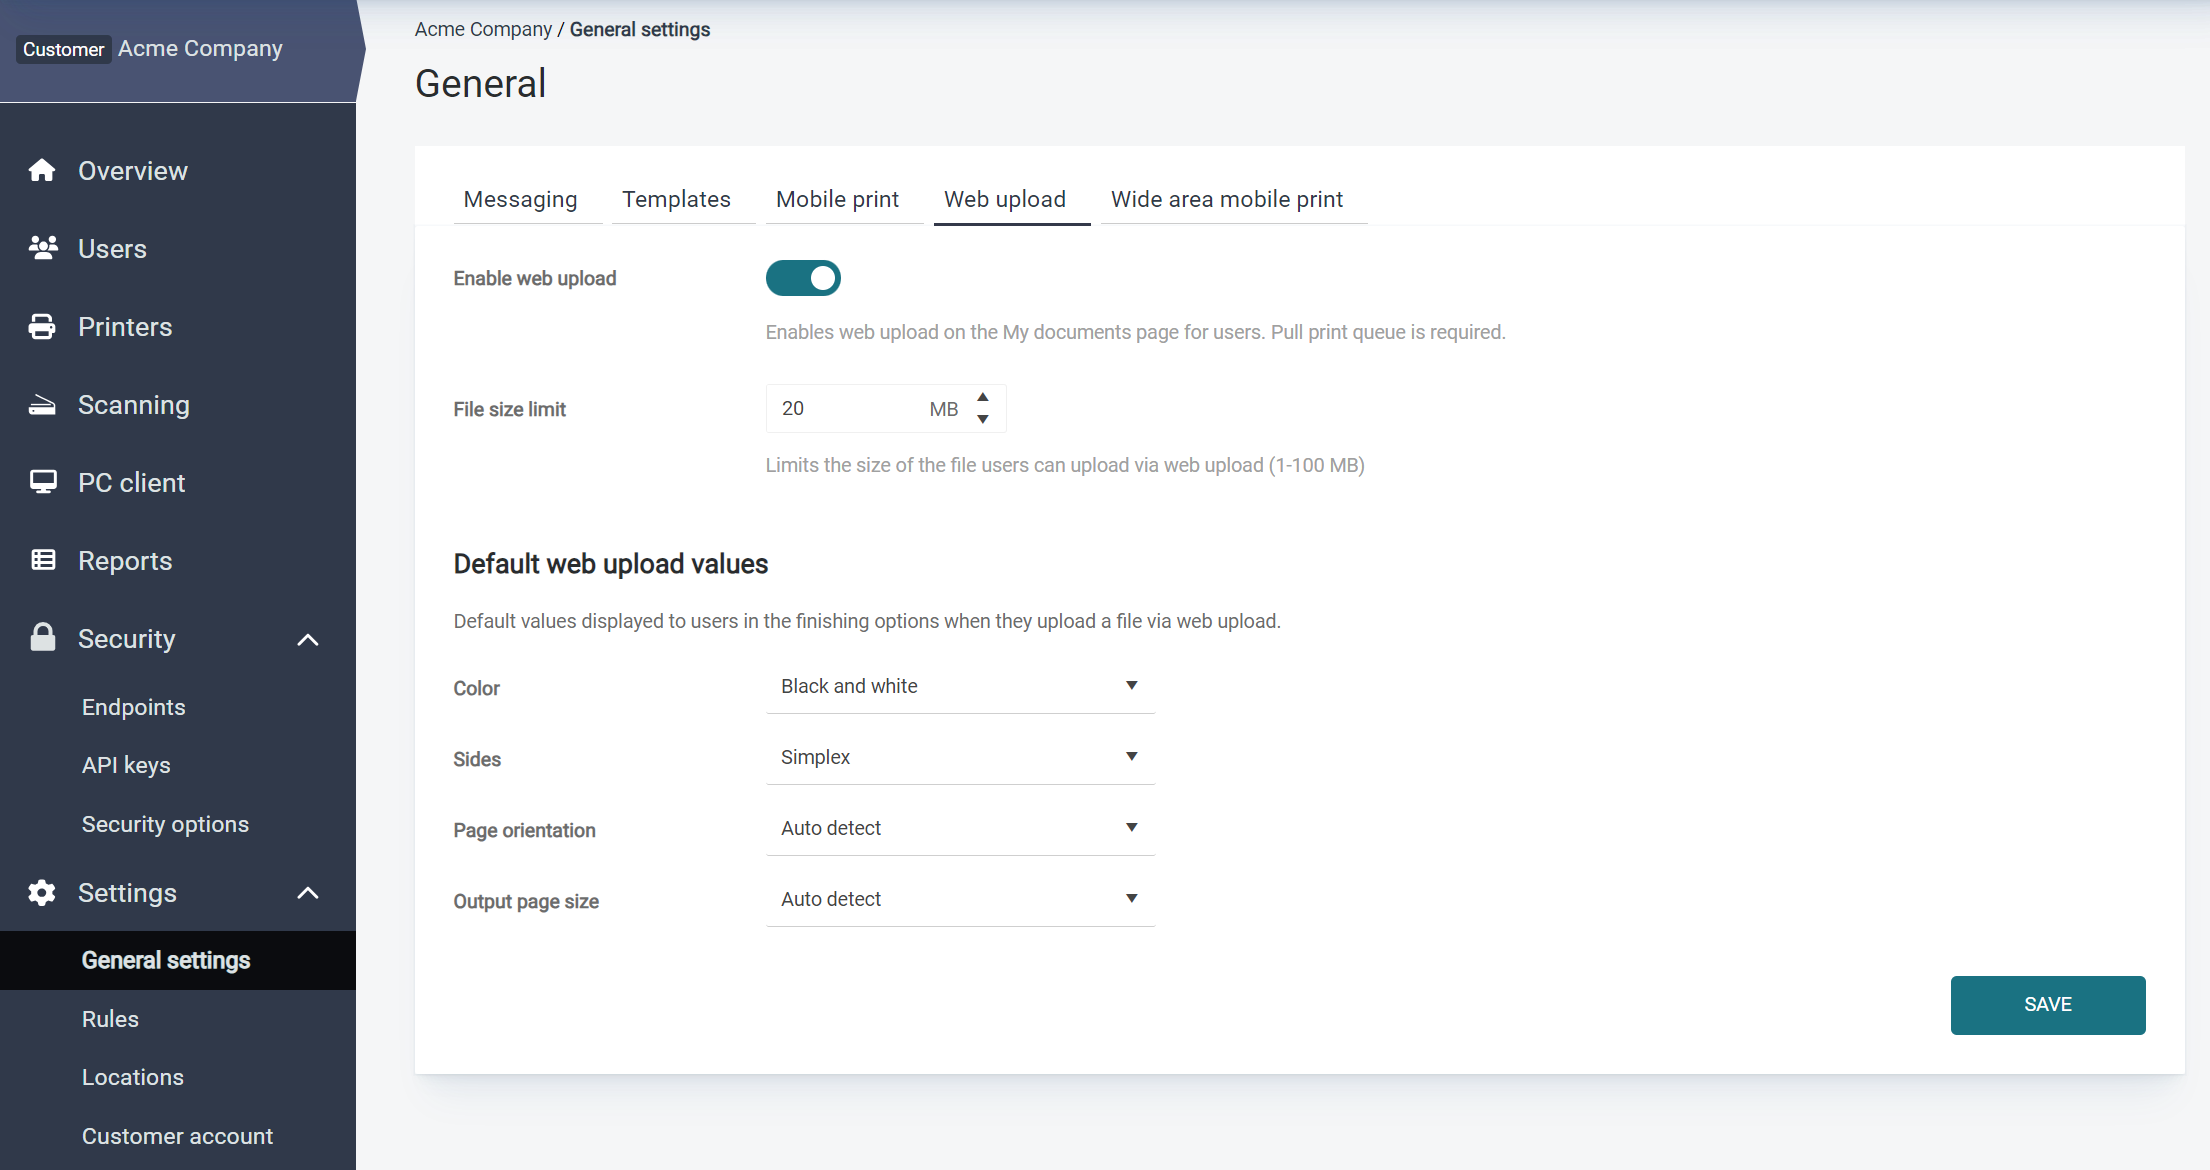Click the Reports list icon
Image resolution: width=2210 pixels, height=1170 pixels.
click(42, 560)
